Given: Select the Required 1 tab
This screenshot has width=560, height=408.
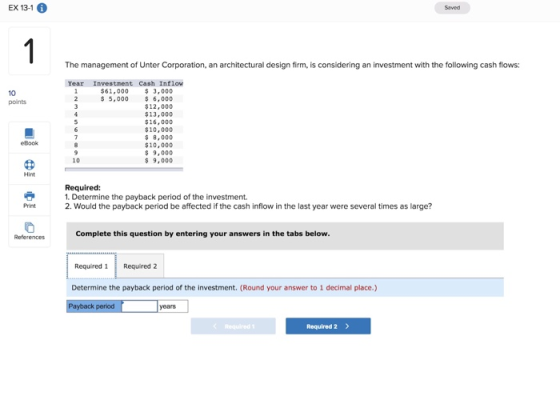Looking at the screenshot, I should click(91, 266).
